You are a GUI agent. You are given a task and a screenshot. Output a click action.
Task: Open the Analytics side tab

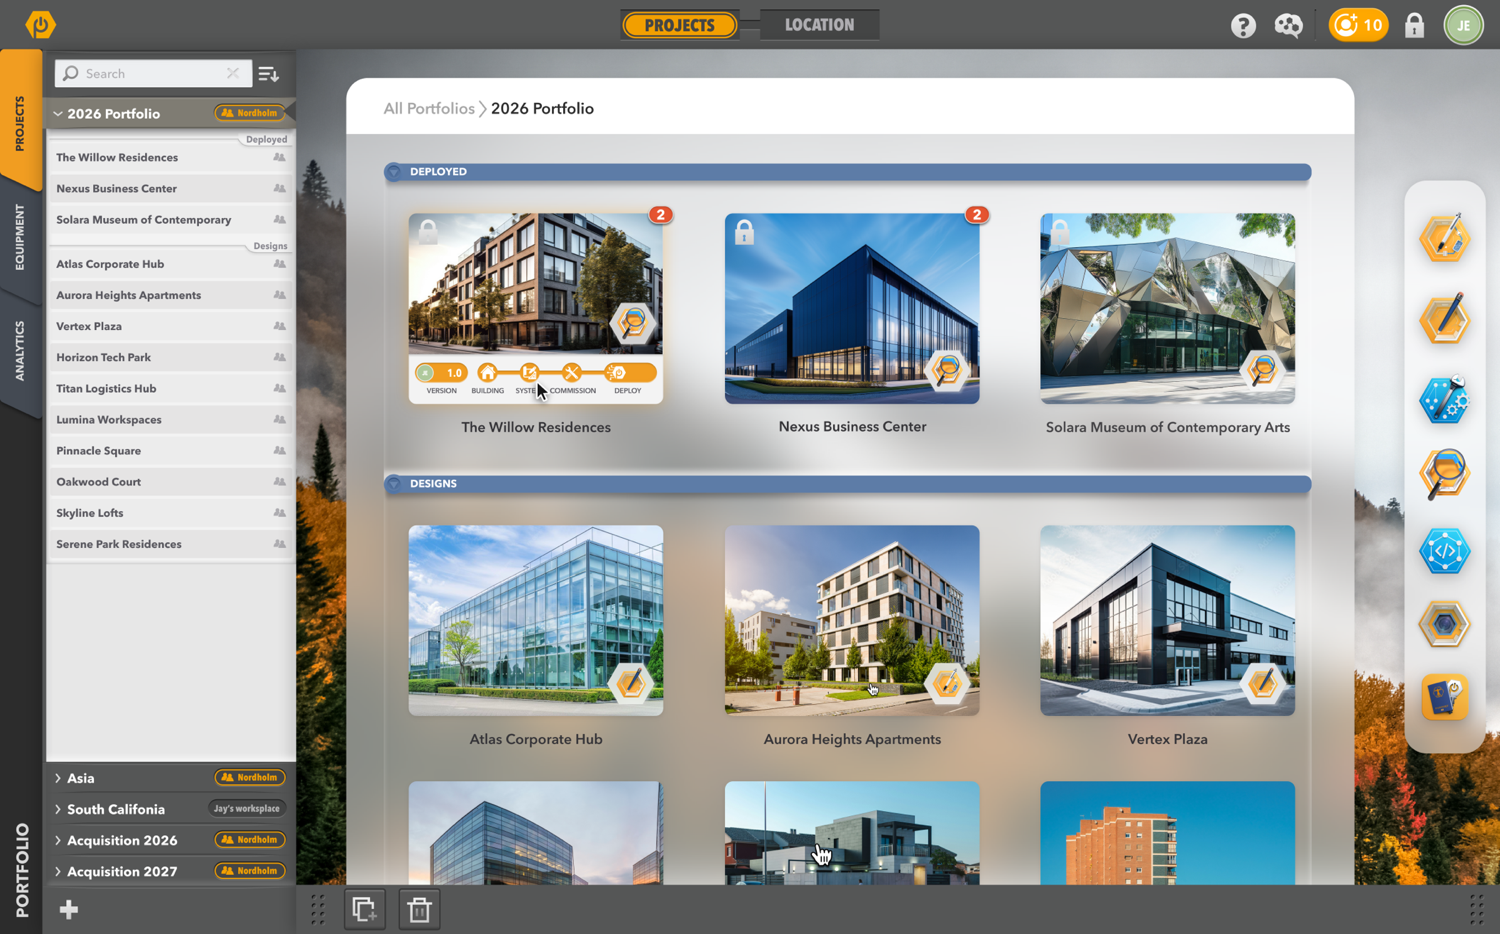20,350
